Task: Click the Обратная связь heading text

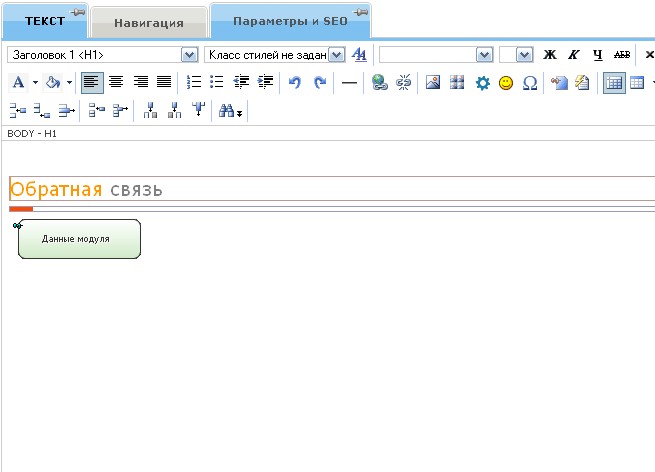Action: click(x=86, y=189)
